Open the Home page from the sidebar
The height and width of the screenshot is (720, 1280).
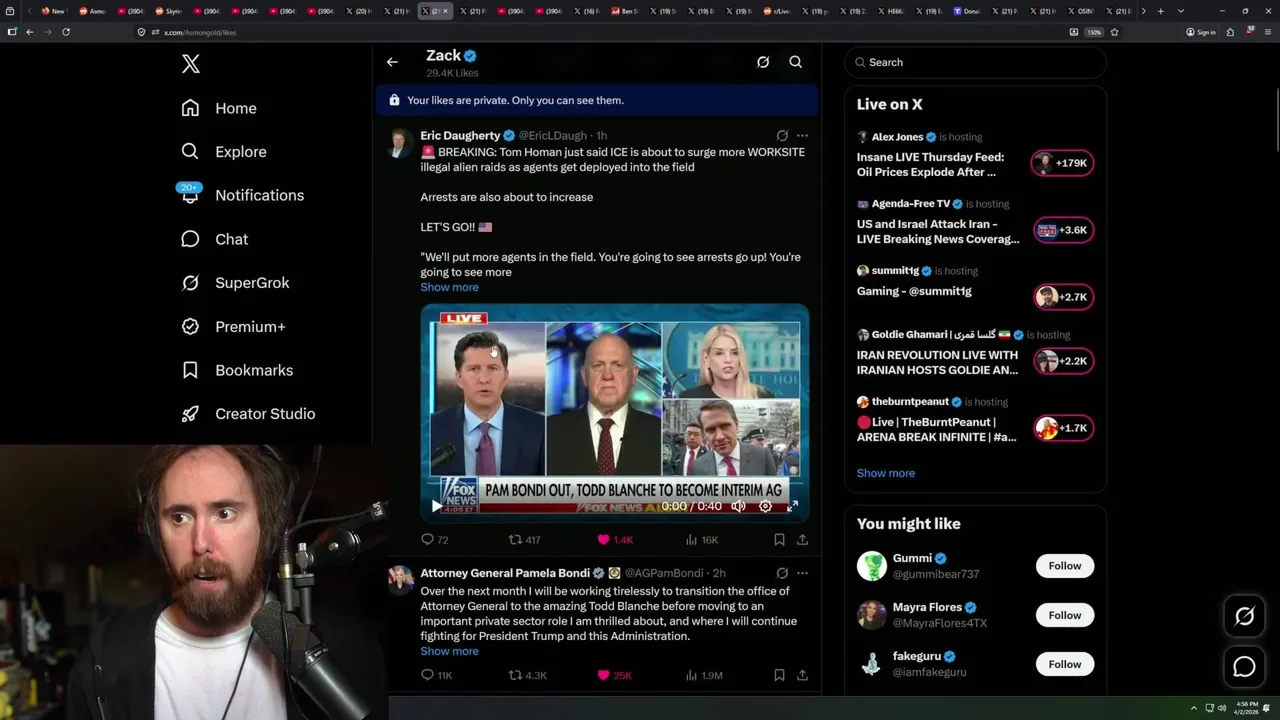pos(219,108)
